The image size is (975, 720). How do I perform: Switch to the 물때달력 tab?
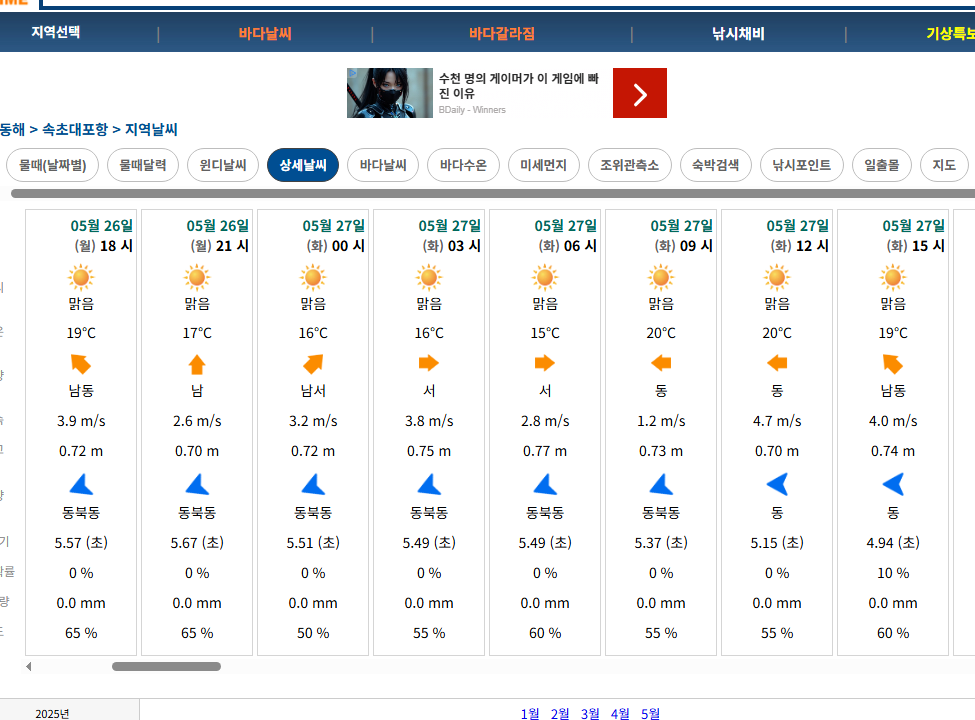click(x=142, y=165)
